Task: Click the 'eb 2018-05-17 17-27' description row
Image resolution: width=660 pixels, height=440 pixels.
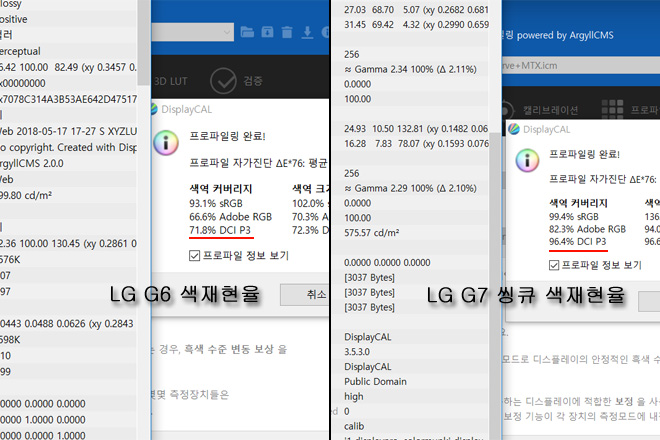Action: click(68, 131)
